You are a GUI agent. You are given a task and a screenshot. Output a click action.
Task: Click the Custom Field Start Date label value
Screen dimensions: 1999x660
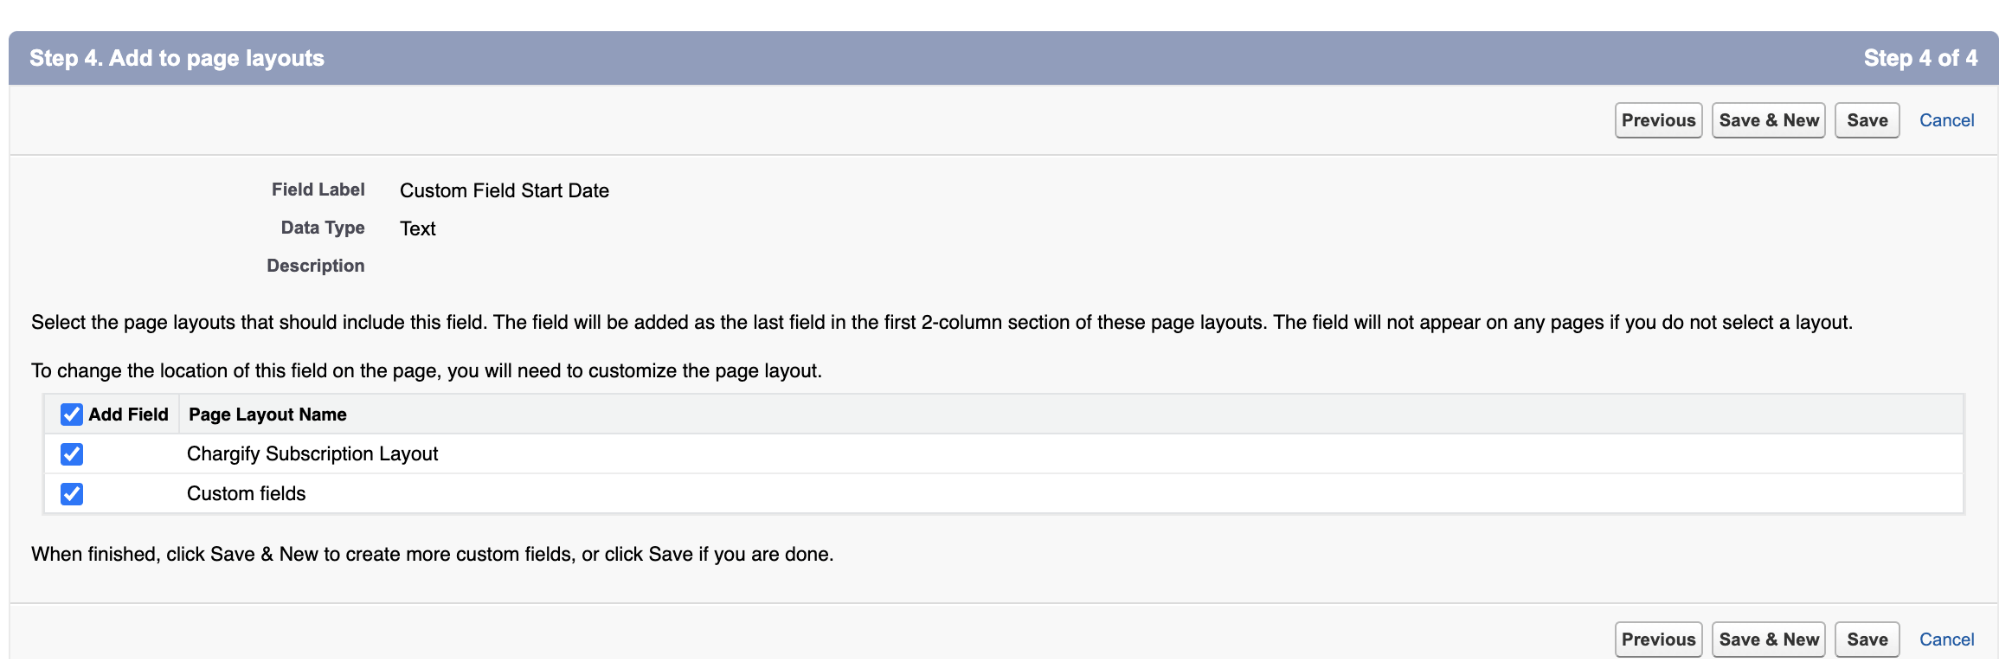[504, 190]
